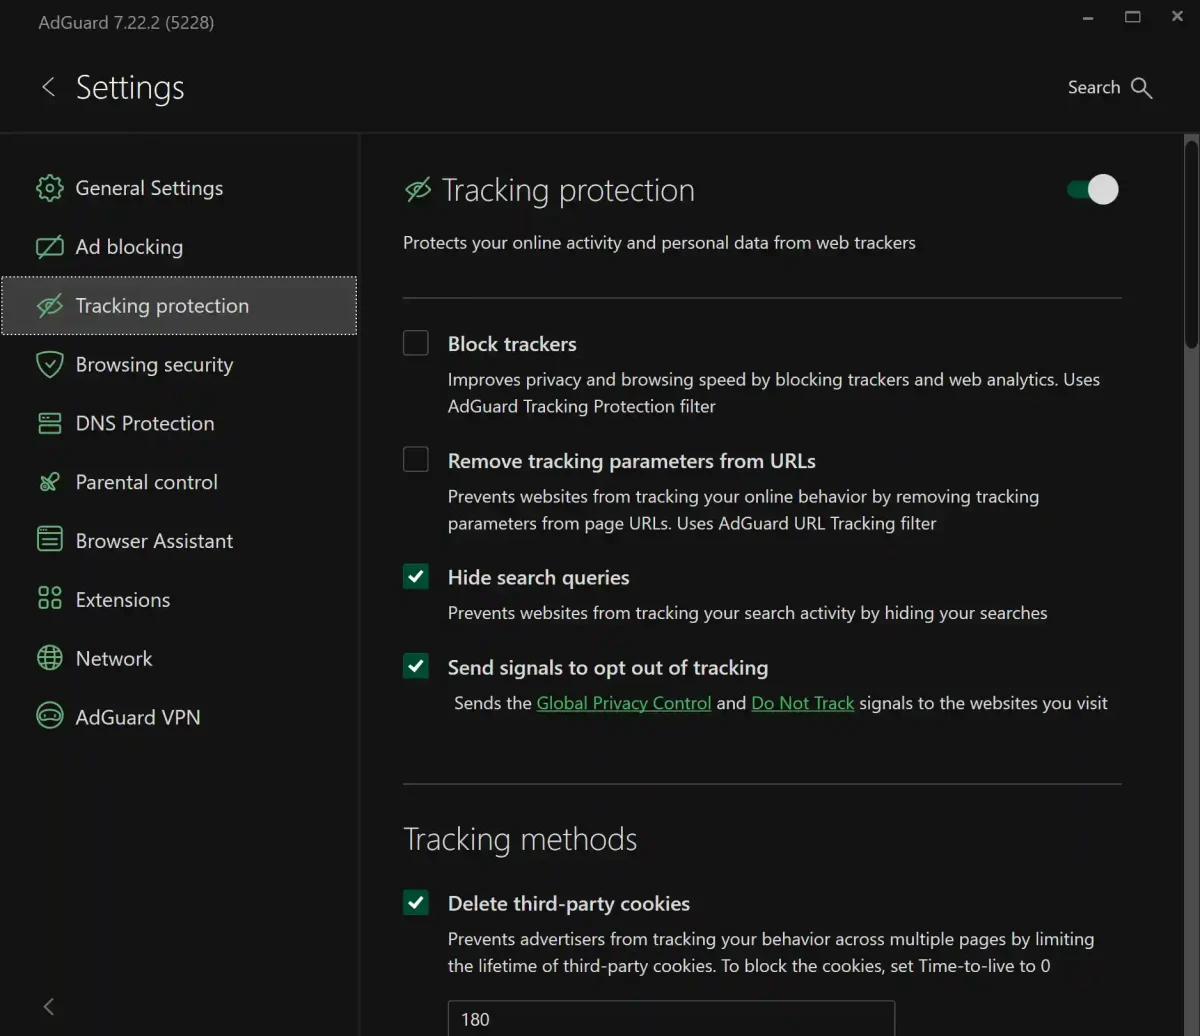Screen dimensions: 1200x1036
Task: Disable Delete third-party cookies
Action: [415, 902]
